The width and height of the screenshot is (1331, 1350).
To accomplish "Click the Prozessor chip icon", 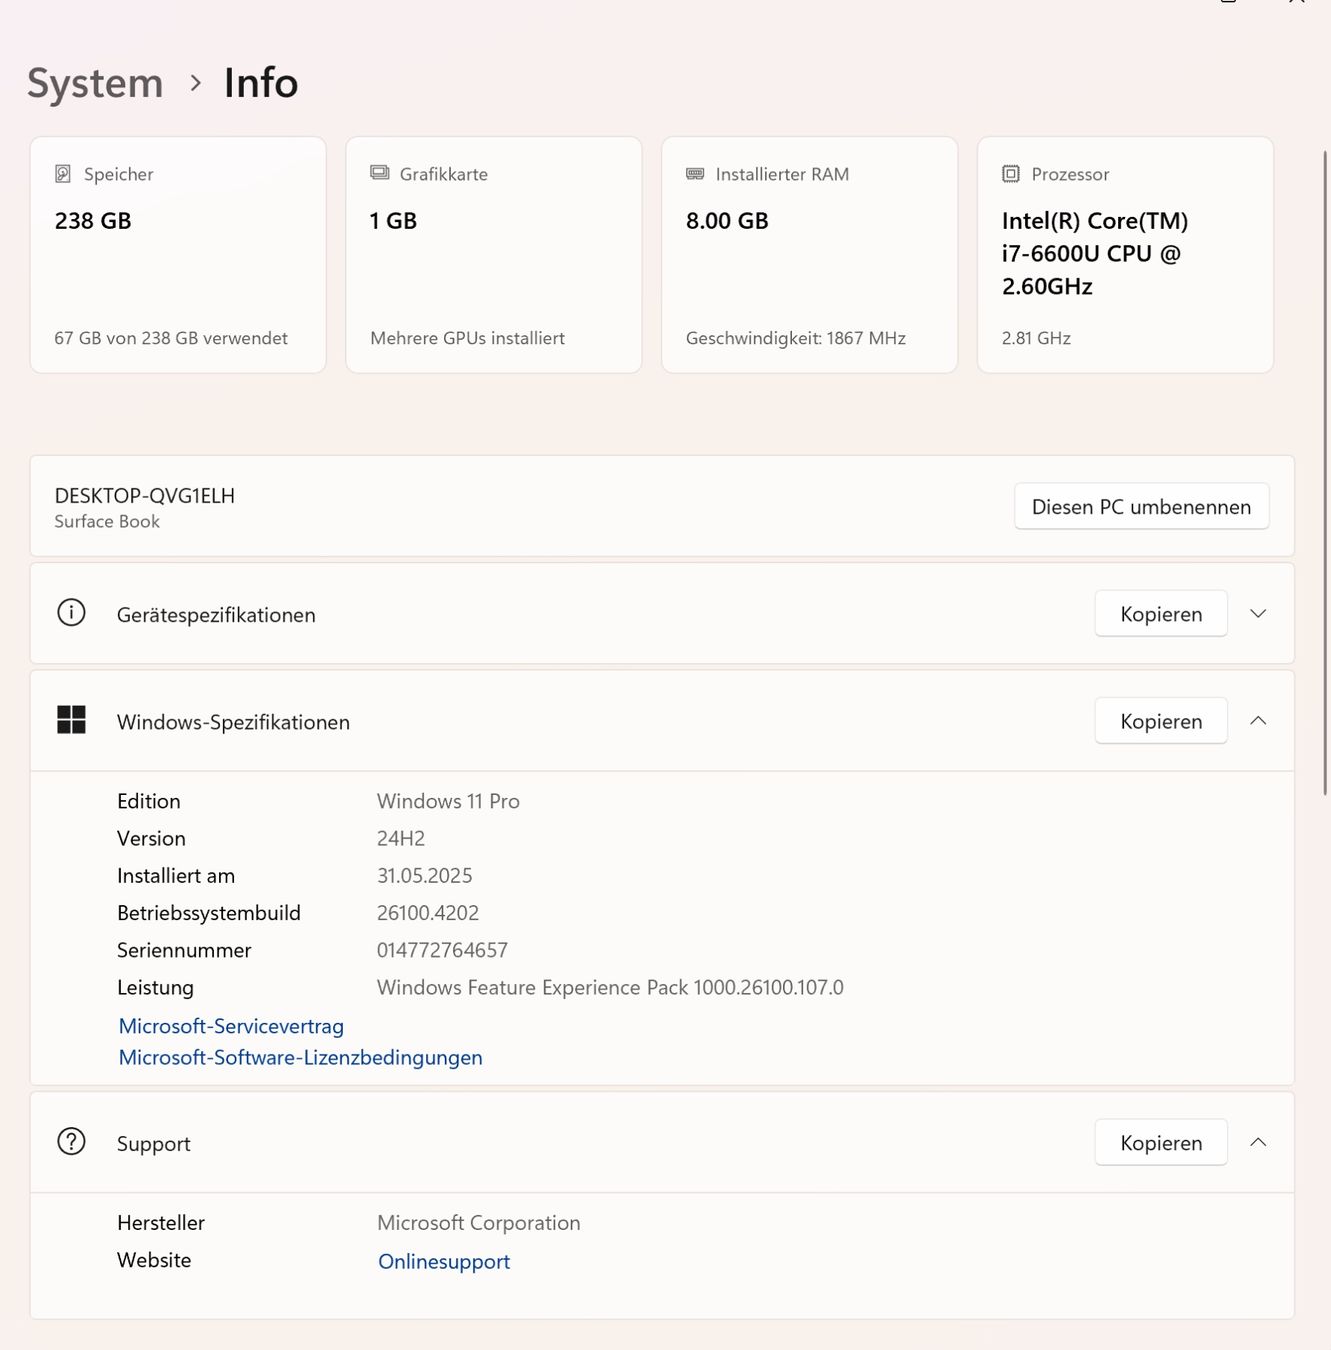I will point(1011,174).
